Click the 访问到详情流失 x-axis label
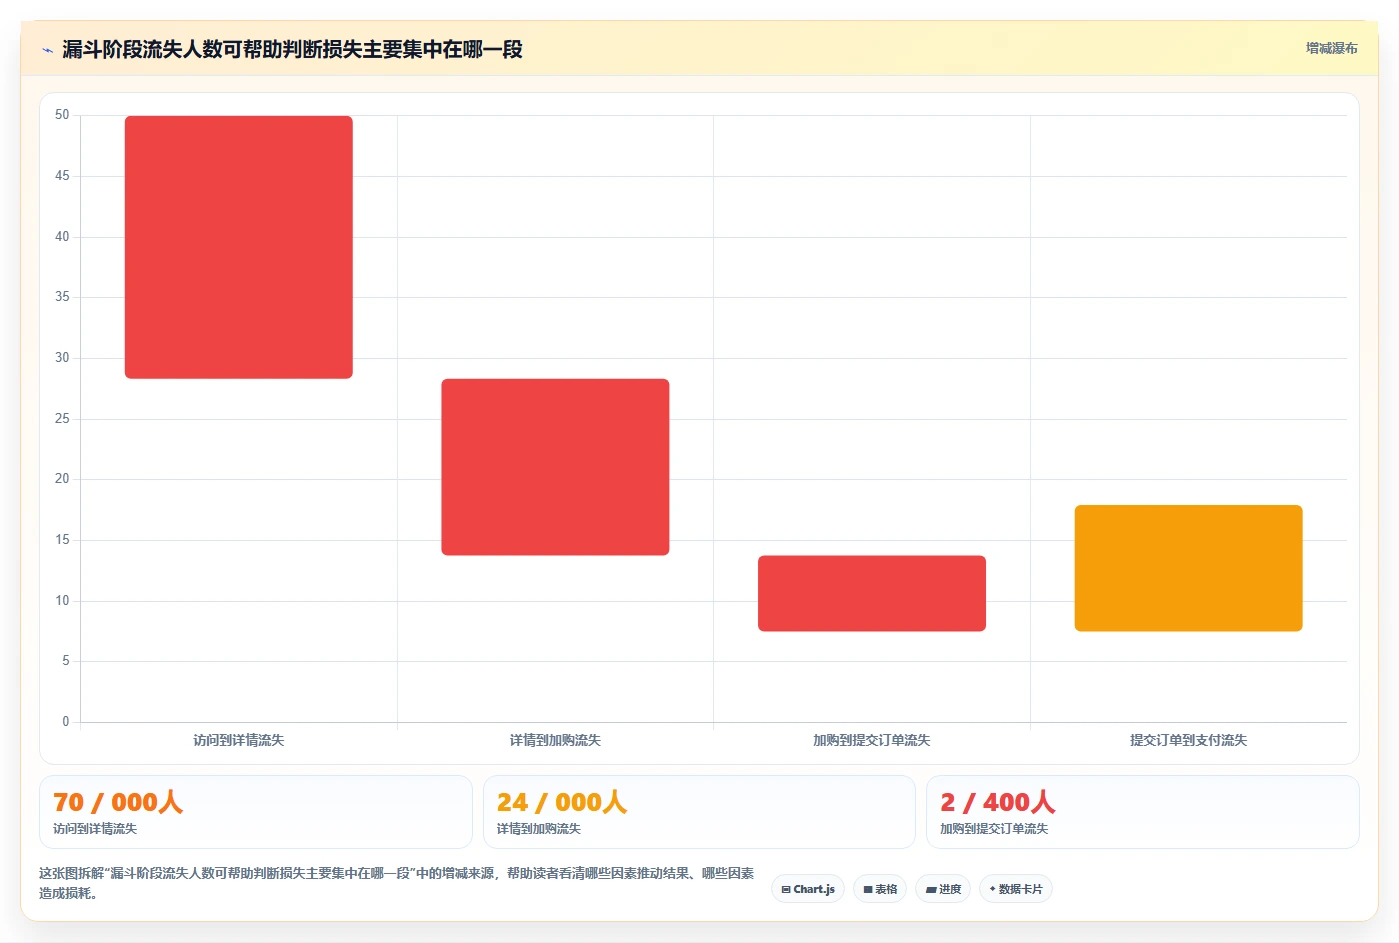 (x=239, y=740)
